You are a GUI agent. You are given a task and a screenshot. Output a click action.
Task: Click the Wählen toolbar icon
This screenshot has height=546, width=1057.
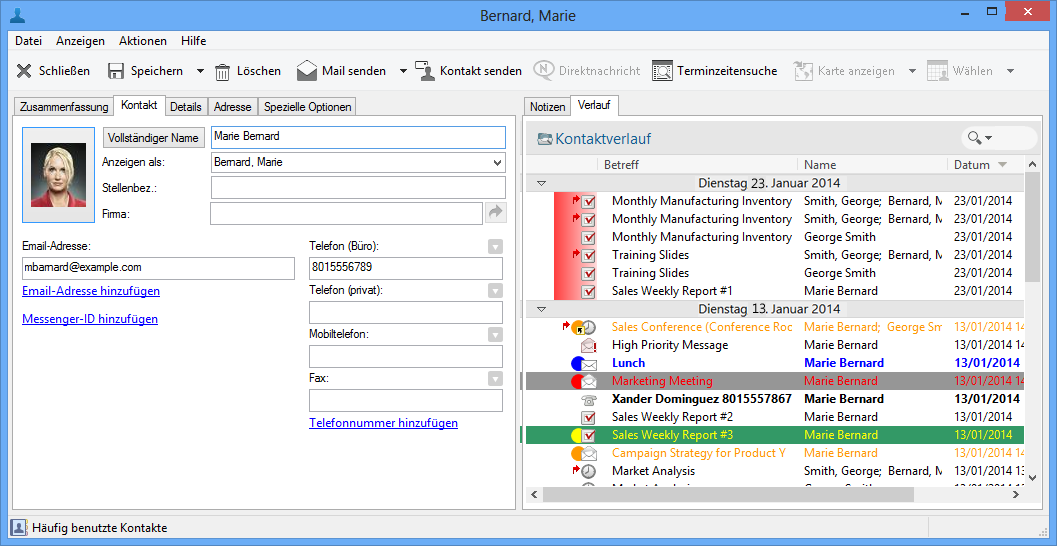pos(937,71)
